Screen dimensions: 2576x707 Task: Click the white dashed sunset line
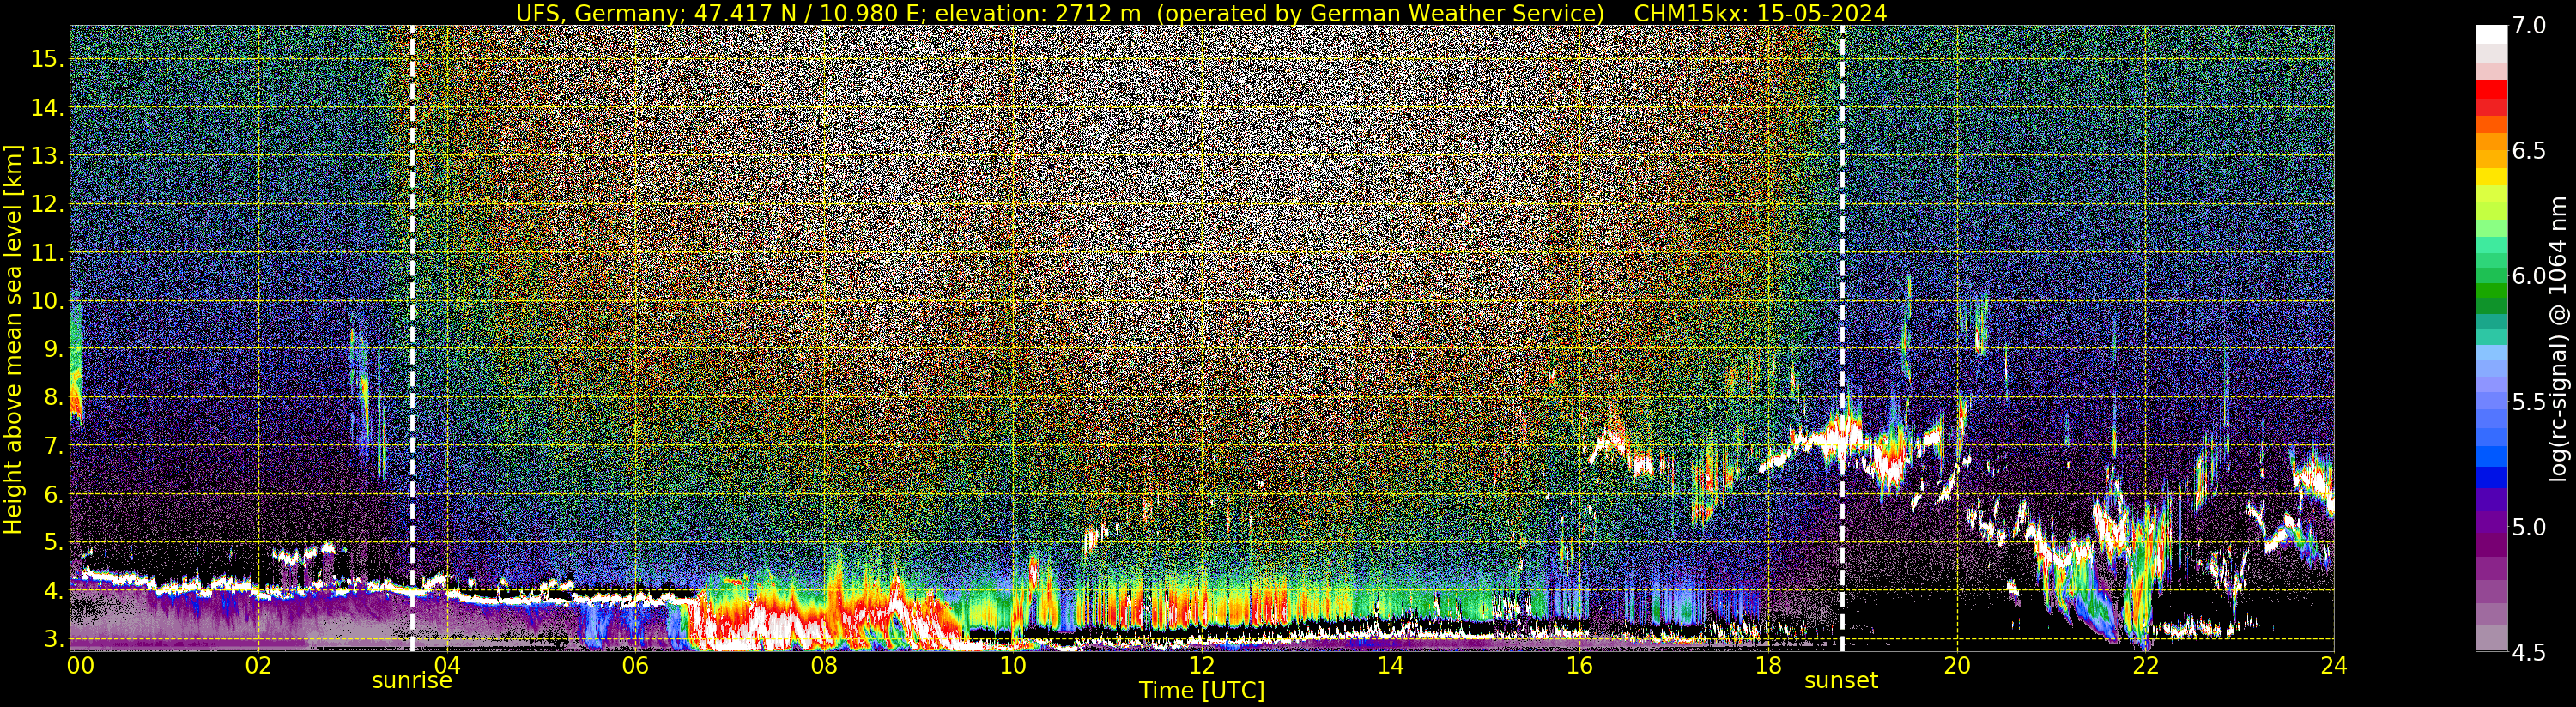click(1842, 338)
